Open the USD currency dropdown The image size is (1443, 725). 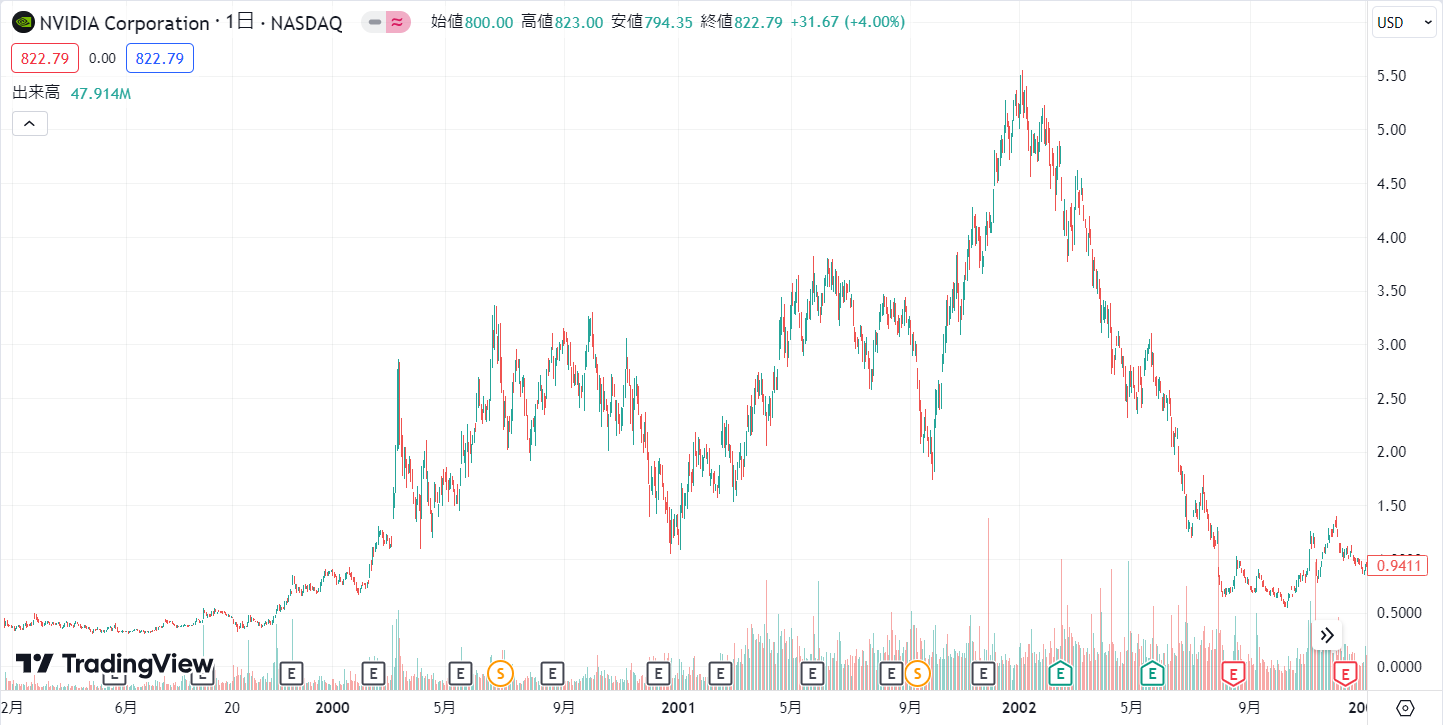[x=1404, y=22]
